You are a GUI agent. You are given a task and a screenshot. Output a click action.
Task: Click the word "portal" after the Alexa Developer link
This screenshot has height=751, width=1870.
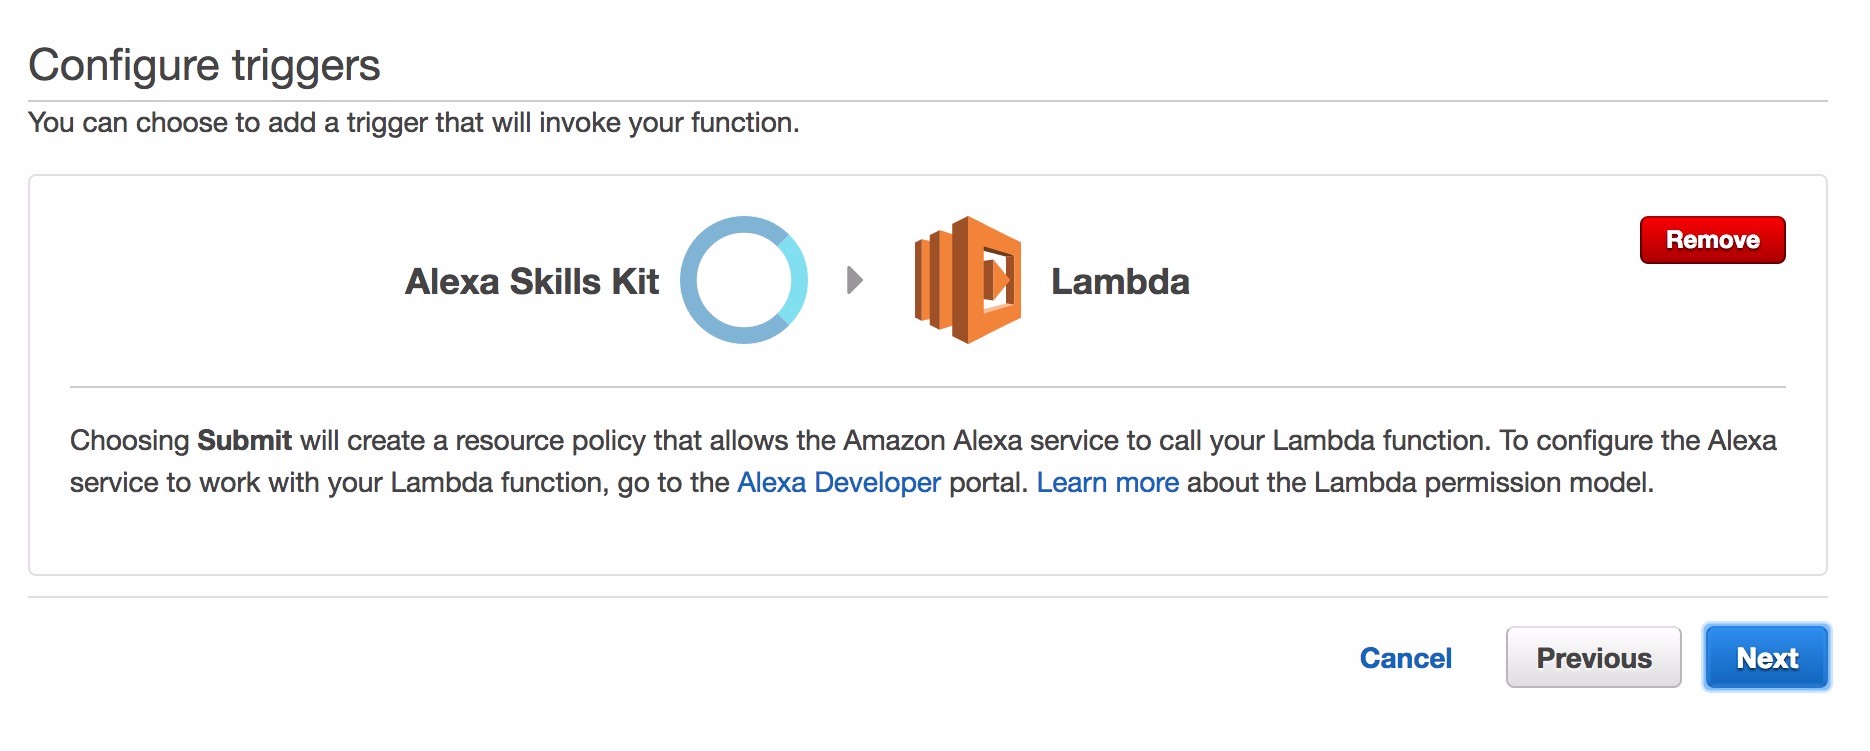coord(987,483)
